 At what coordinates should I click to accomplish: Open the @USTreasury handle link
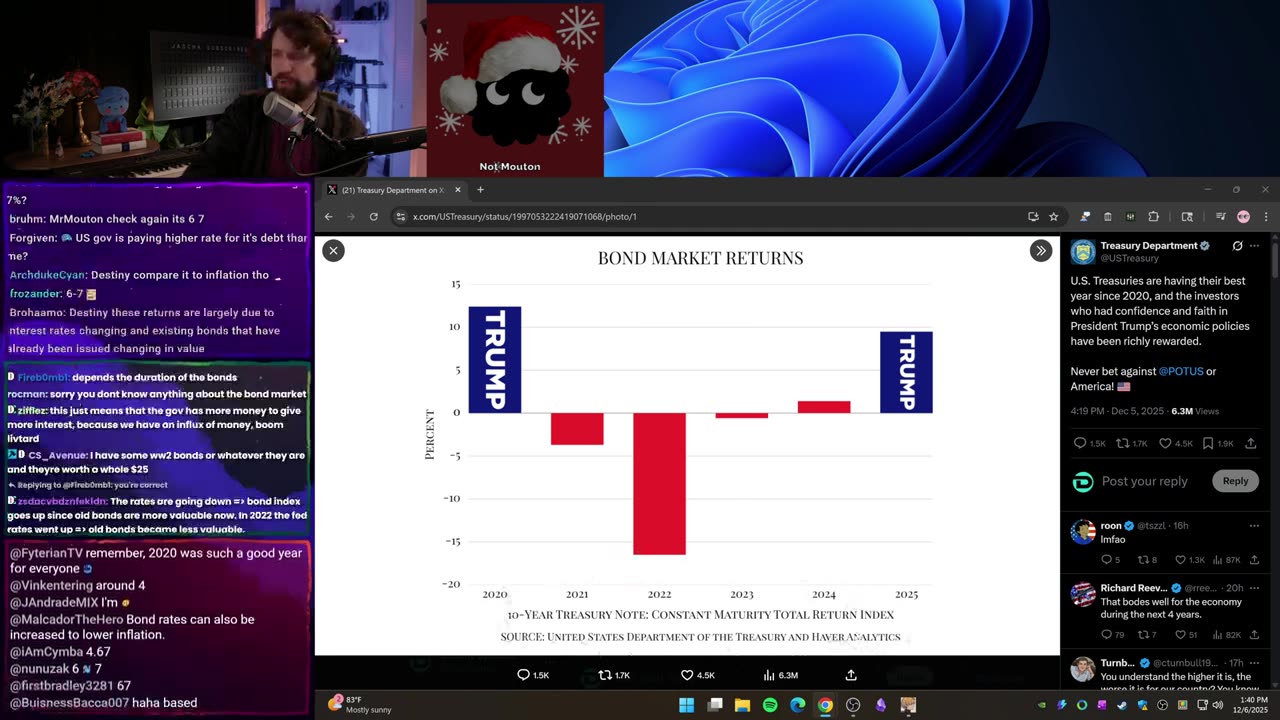[x=1130, y=258]
